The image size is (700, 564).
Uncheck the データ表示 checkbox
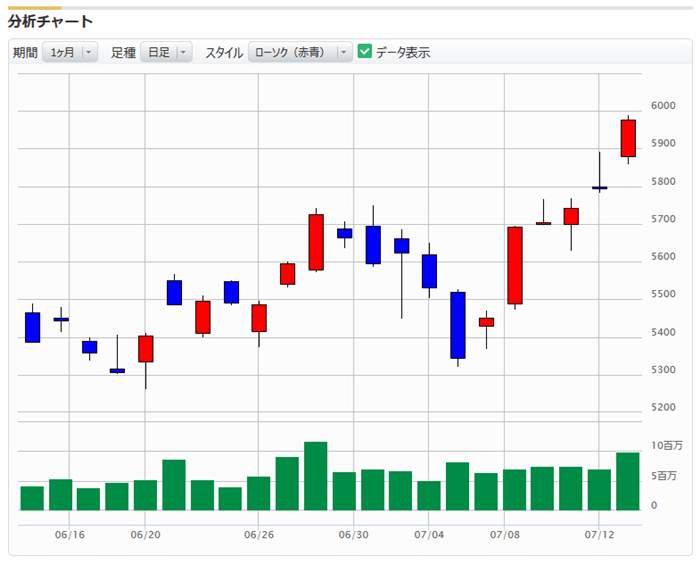365,52
